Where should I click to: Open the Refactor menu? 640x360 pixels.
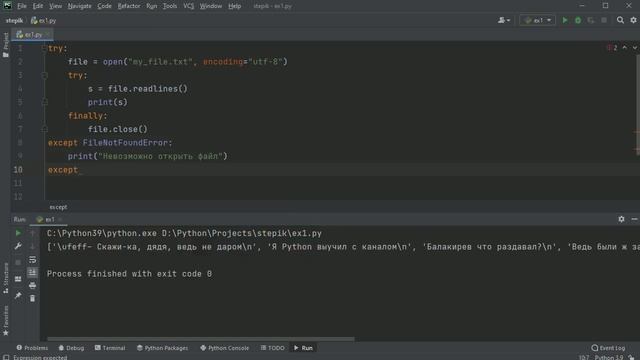(129, 6)
